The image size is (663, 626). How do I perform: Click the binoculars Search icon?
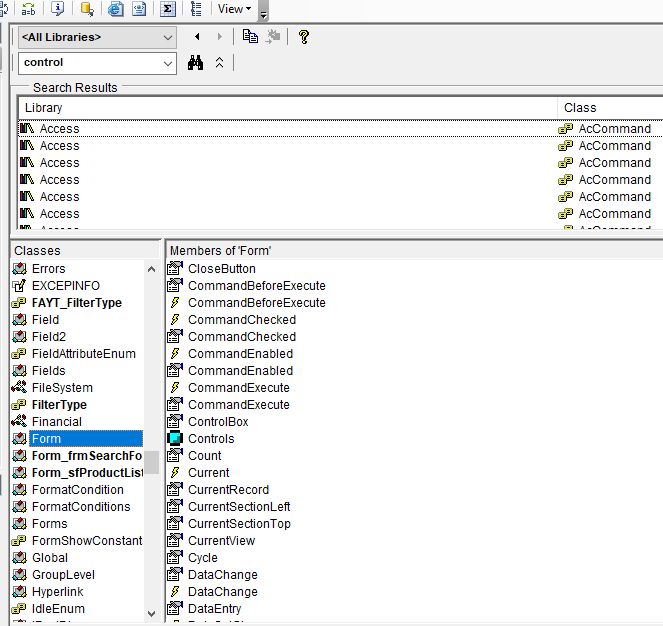(195, 63)
